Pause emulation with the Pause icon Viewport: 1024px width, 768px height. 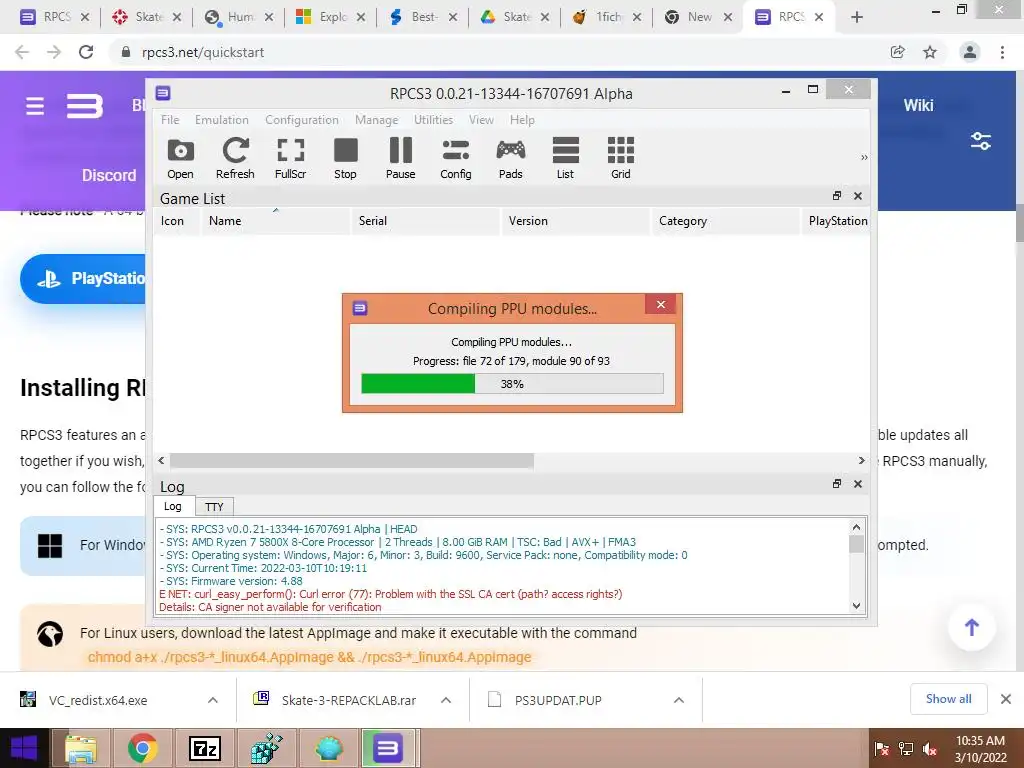(x=400, y=159)
